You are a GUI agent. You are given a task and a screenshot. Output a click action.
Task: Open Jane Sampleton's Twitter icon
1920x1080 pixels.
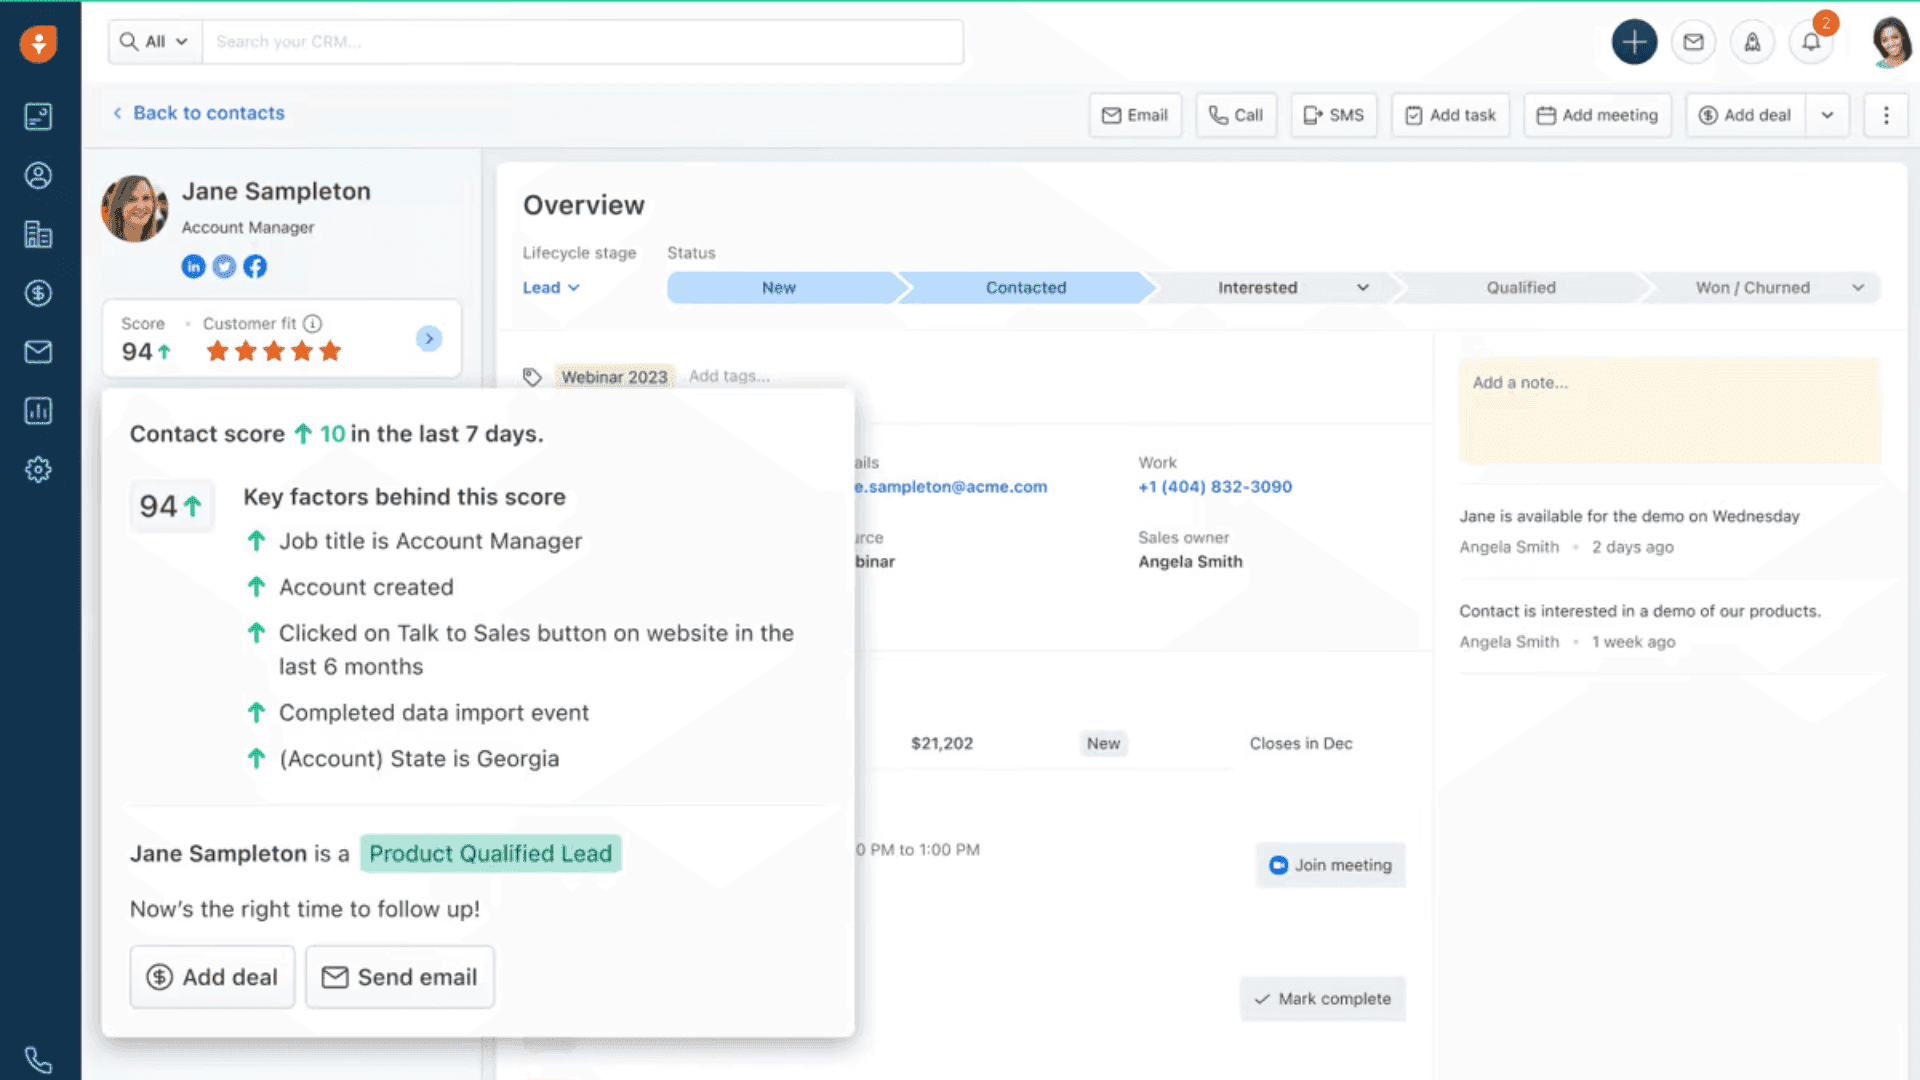(x=224, y=266)
